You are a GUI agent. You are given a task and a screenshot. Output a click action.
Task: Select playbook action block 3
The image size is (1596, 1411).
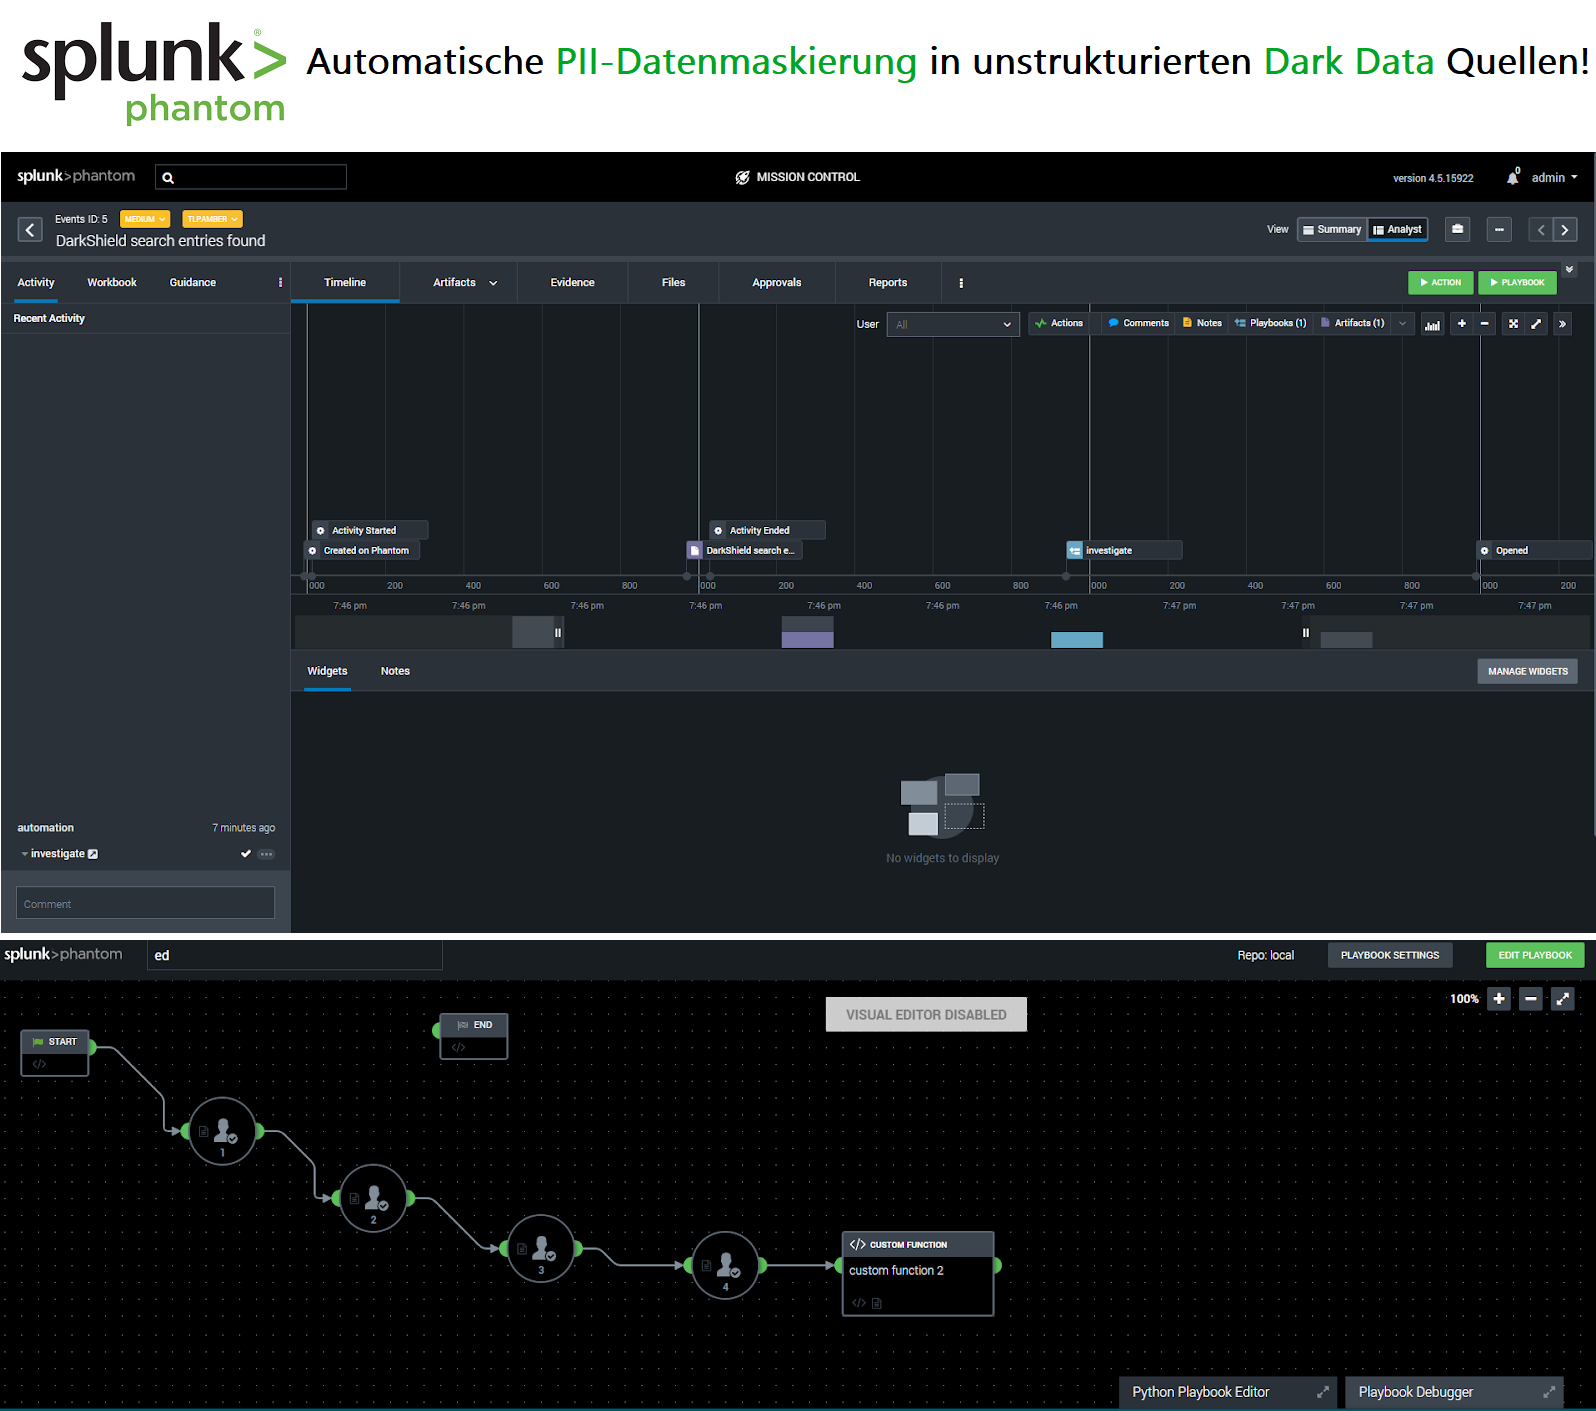pyautogui.click(x=541, y=1248)
